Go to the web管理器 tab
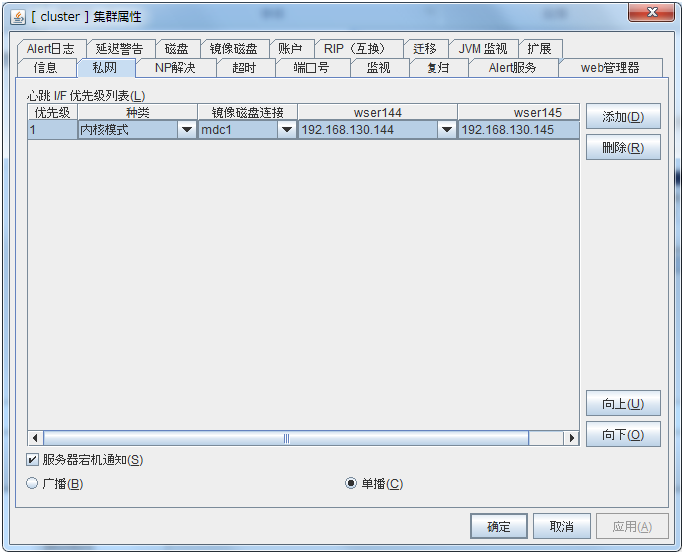 point(610,68)
